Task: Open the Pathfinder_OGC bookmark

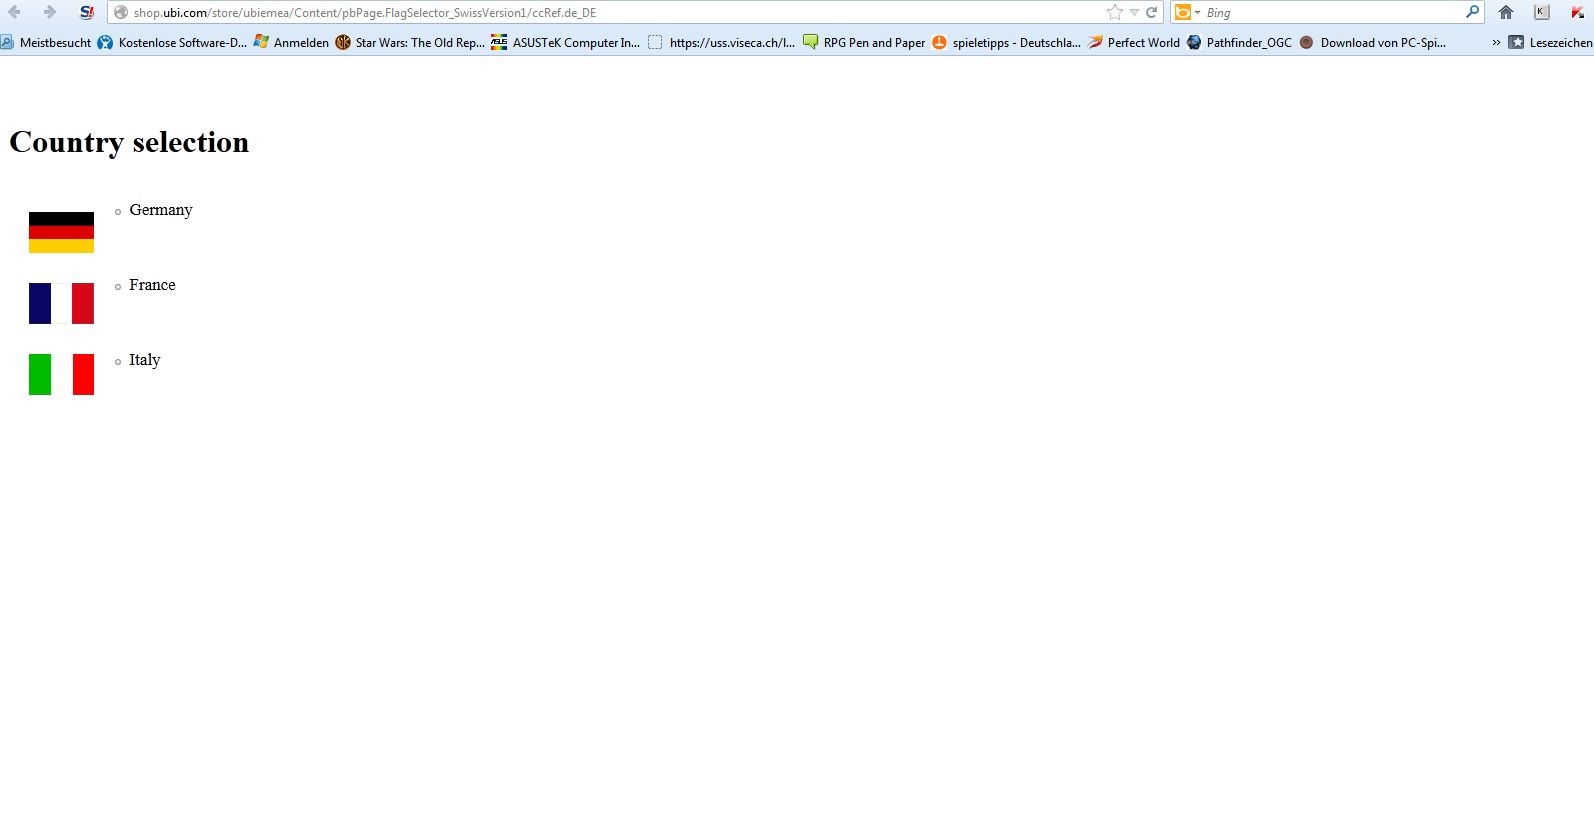Action: pos(1239,42)
